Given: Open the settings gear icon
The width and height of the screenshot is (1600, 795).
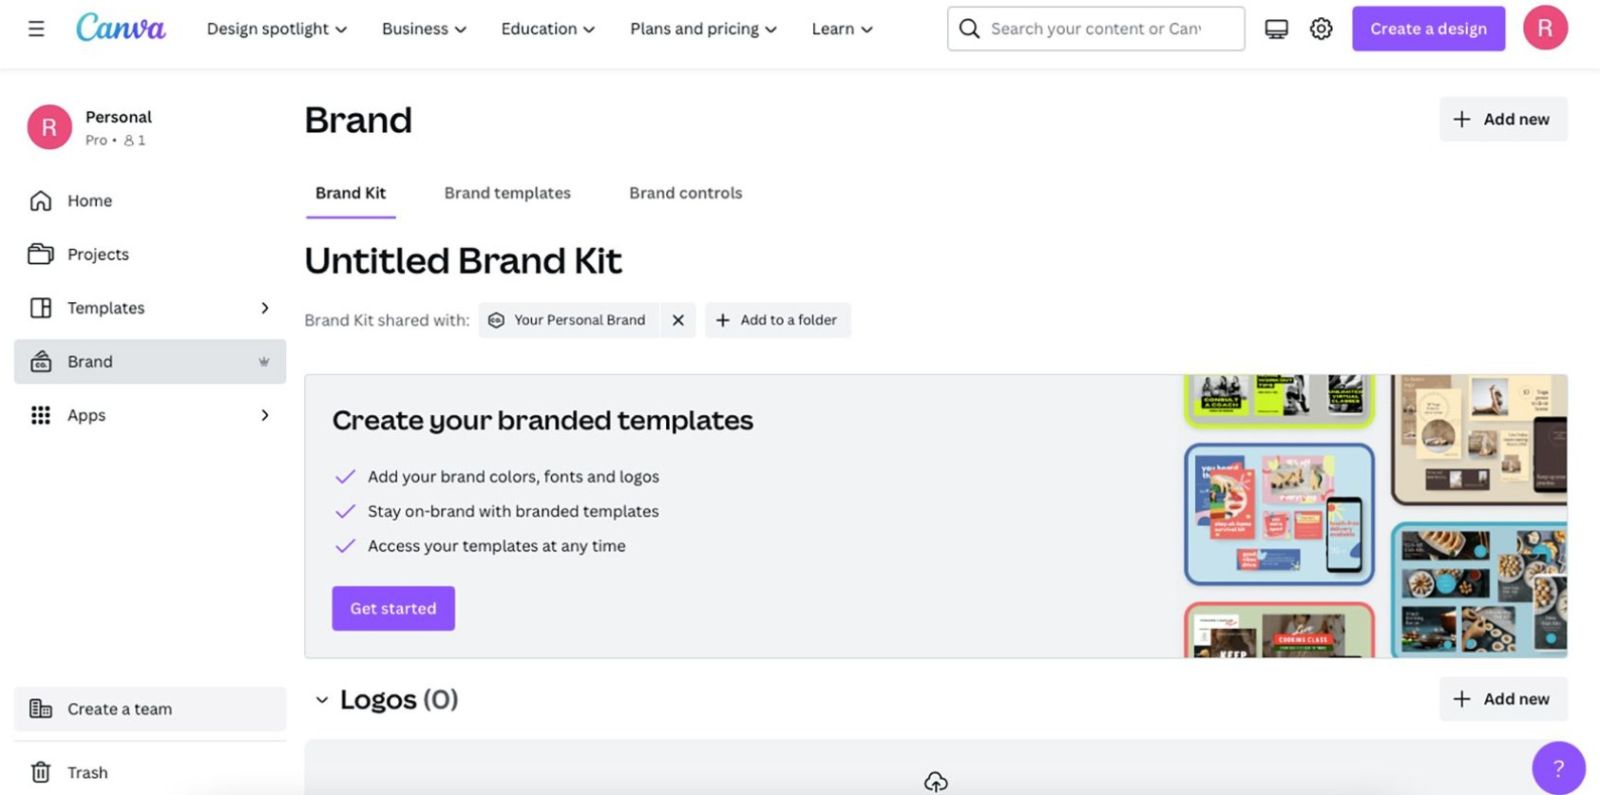Looking at the screenshot, I should click(x=1321, y=29).
